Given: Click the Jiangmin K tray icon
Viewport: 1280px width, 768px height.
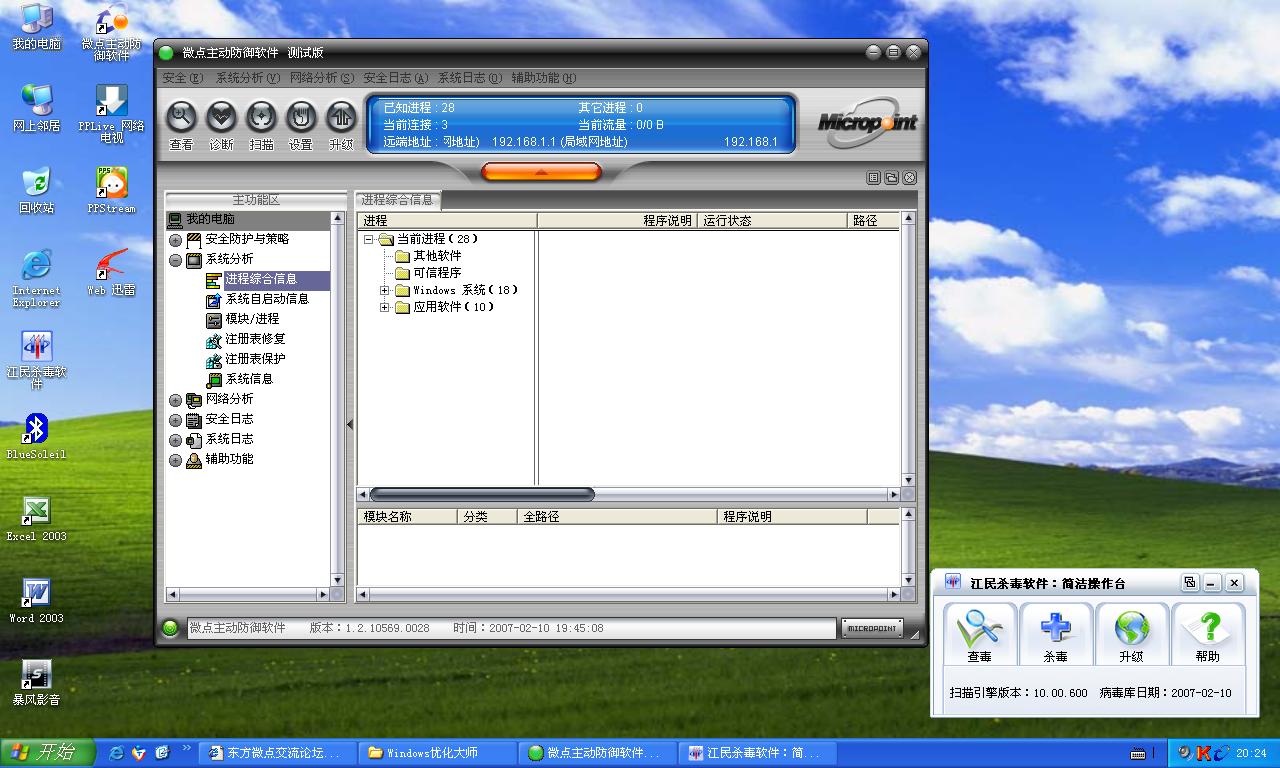Looking at the screenshot, I should 1204,753.
